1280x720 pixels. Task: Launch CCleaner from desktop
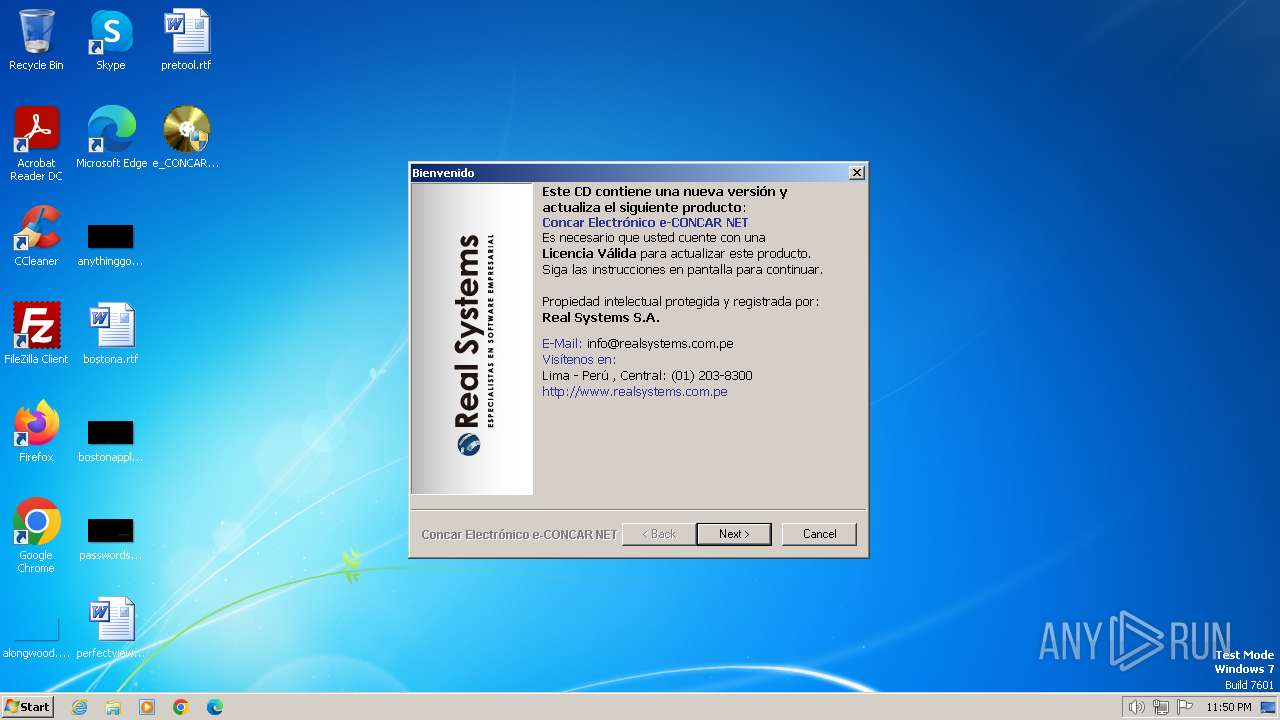[36, 236]
